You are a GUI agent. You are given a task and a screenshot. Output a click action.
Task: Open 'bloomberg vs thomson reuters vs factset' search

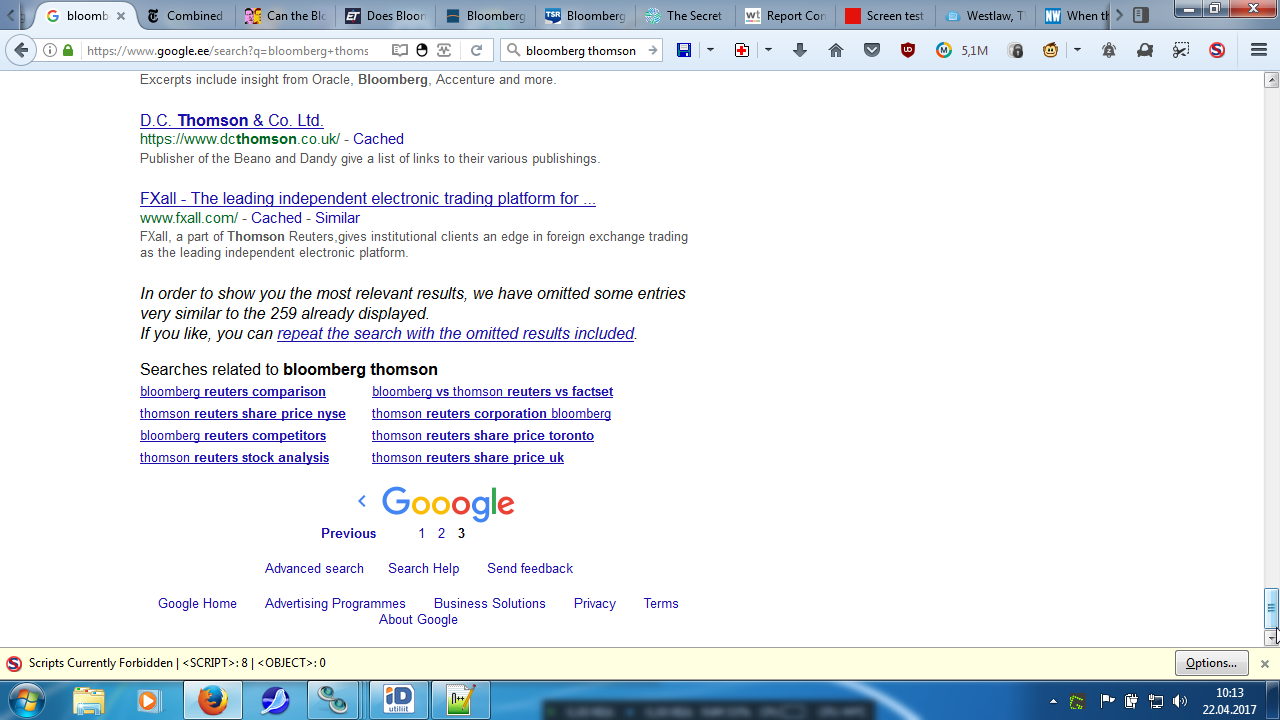click(492, 391)
